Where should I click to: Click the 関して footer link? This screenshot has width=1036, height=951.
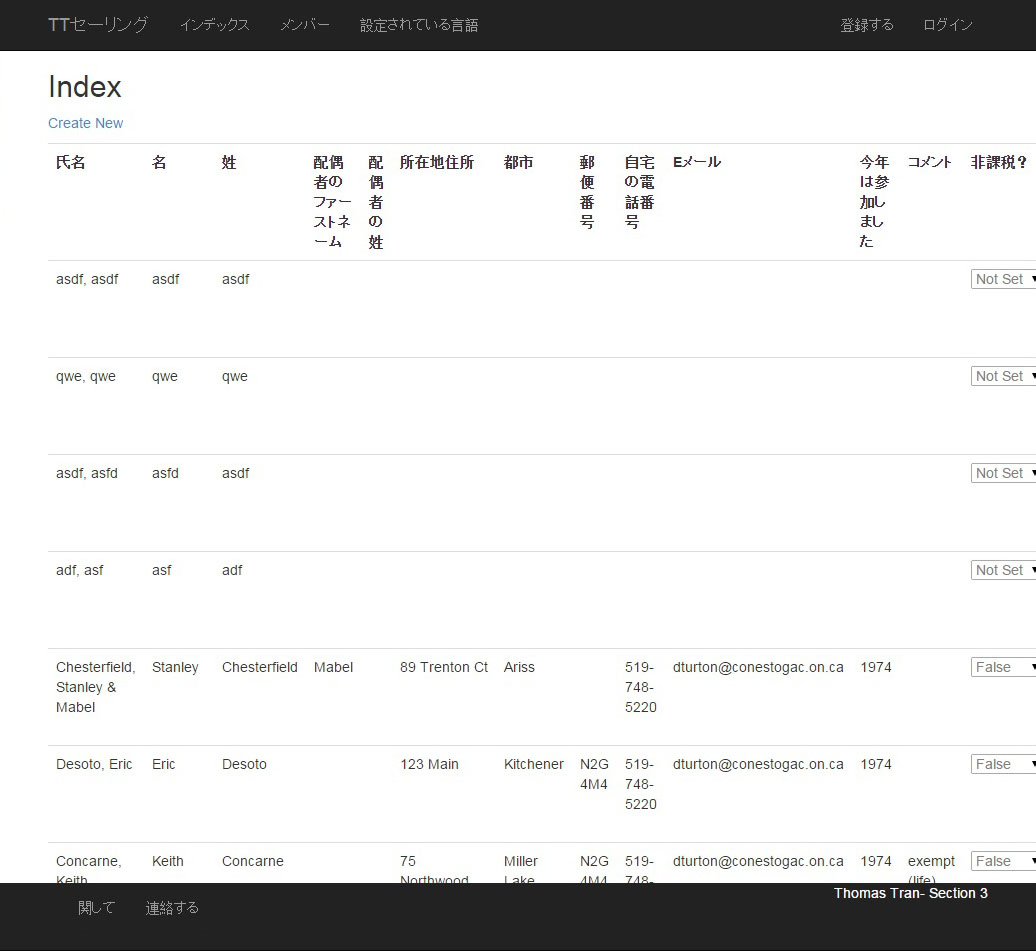pos(97,908)
